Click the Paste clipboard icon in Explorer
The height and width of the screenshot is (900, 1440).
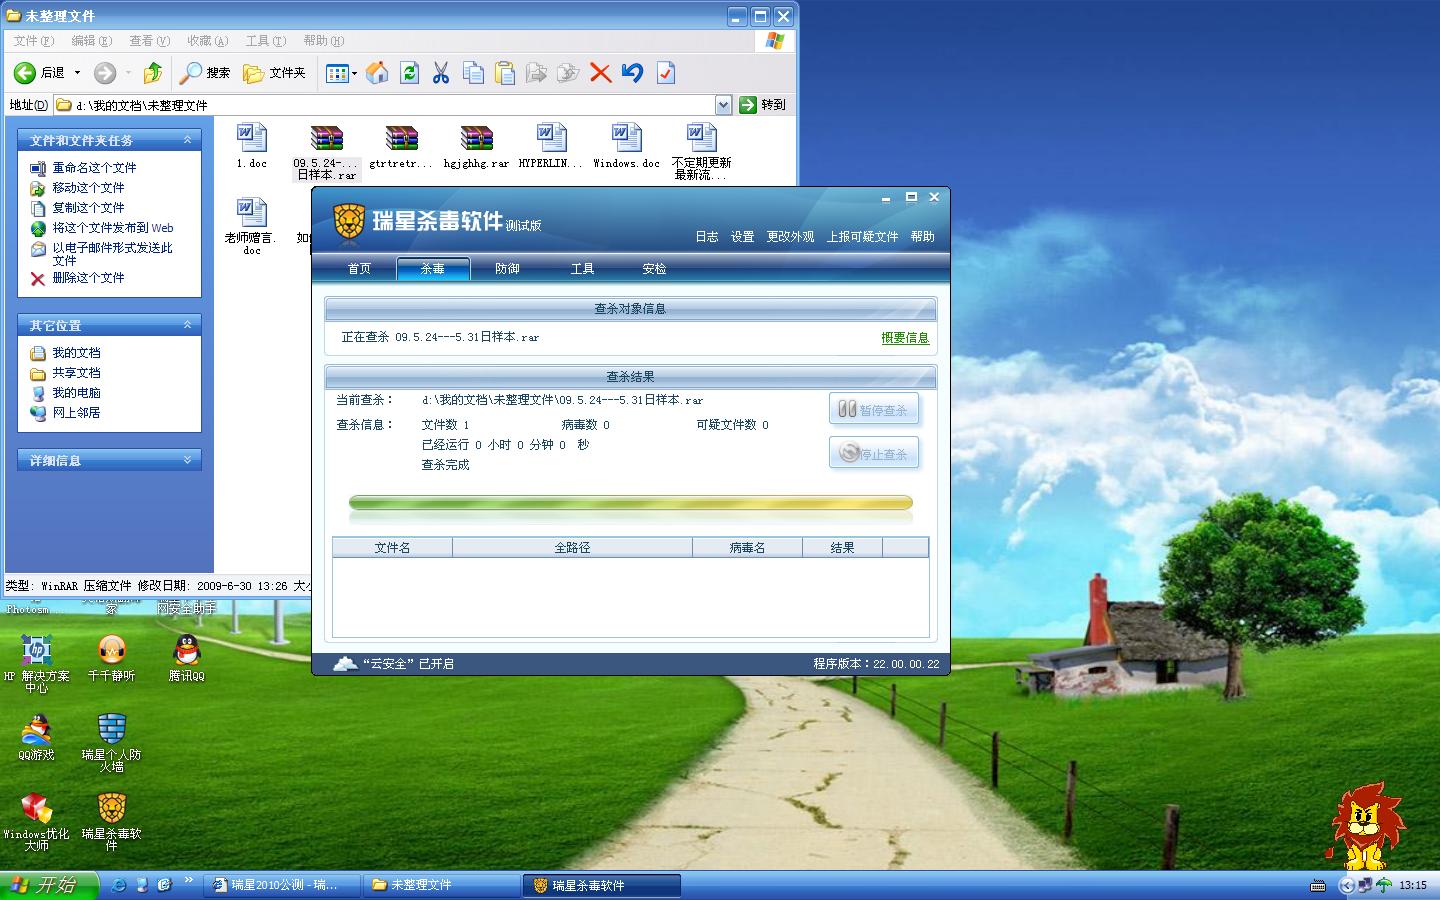pyautogui.click(x=505, y=72)
